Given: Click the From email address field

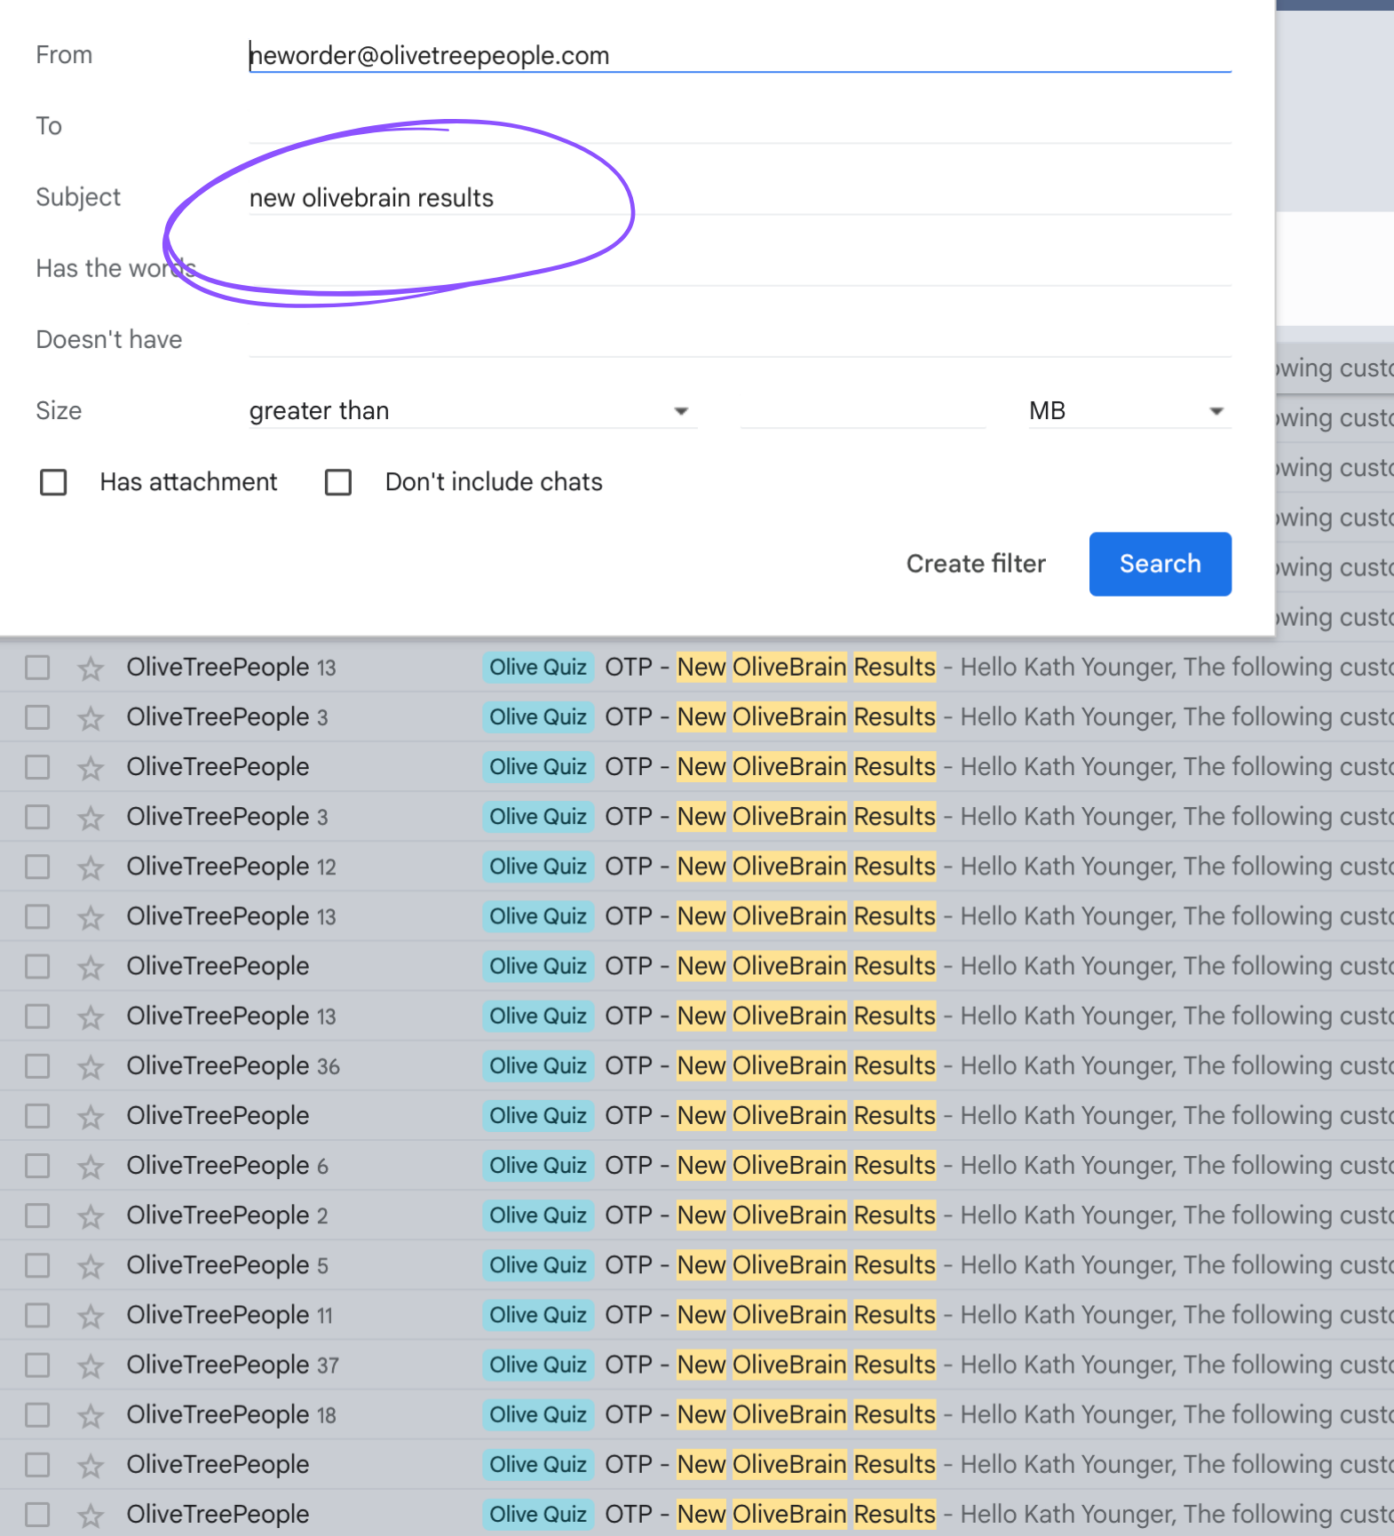Looking at the screenshot, I should (738, 56).
